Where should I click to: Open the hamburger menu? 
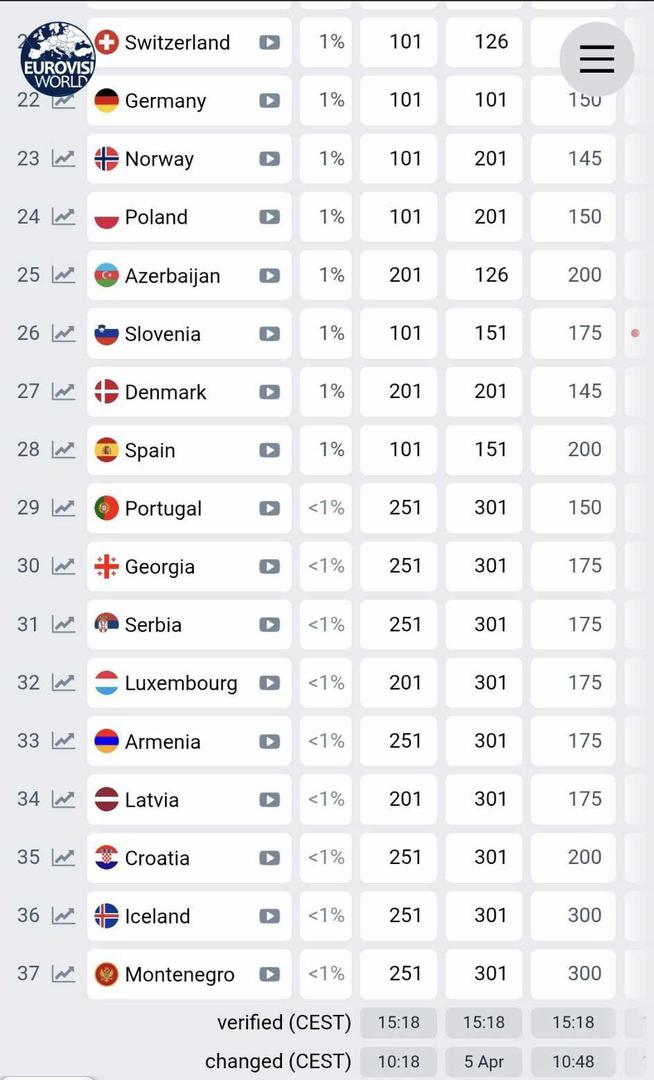(x=596, y=59)
